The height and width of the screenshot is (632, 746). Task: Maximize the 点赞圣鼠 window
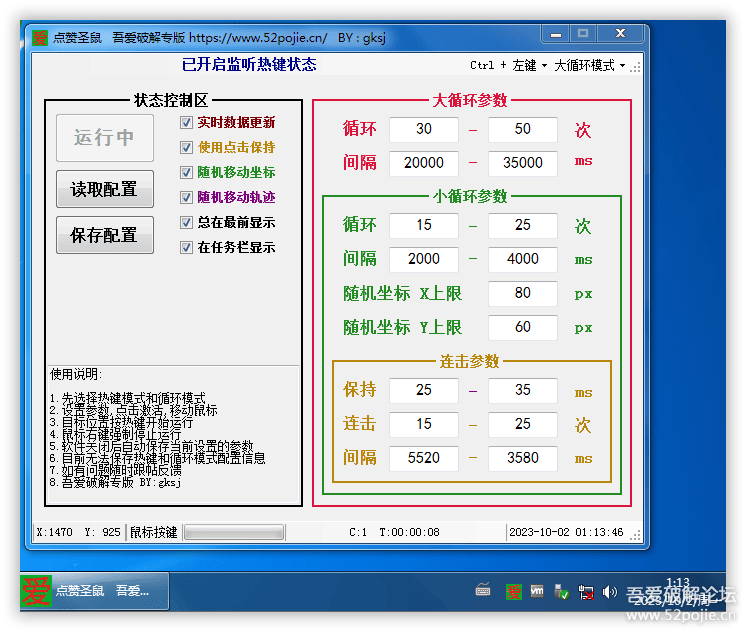click(583, 34)
